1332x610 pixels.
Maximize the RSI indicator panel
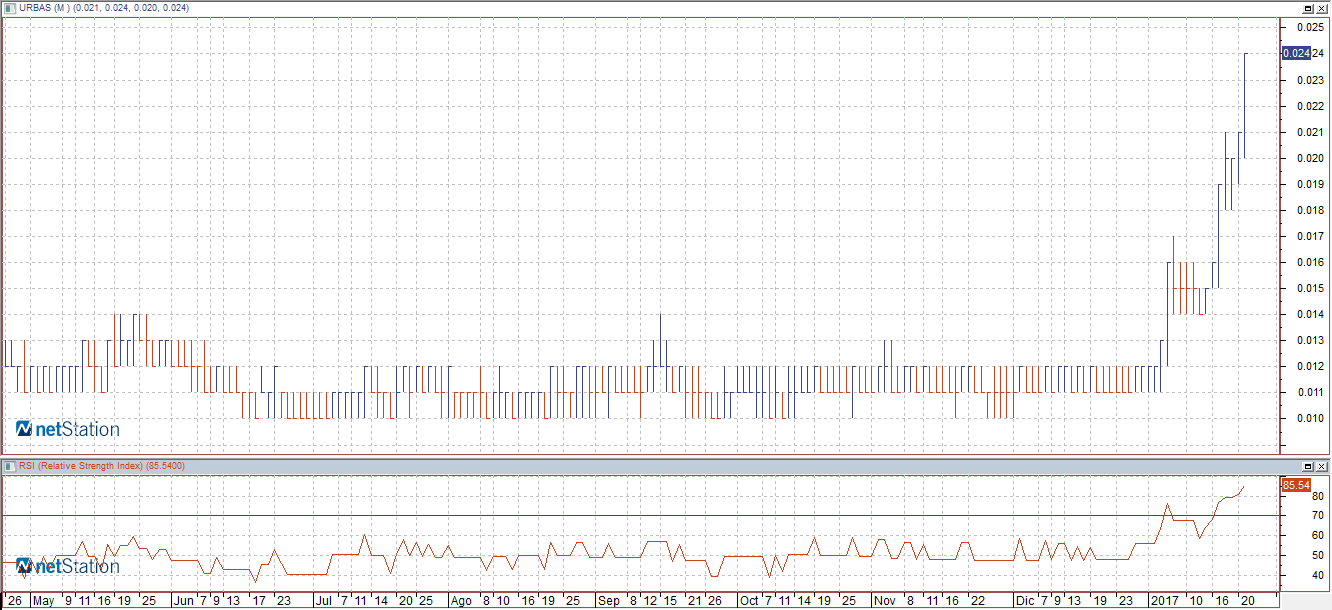[x=1308, y=467]
